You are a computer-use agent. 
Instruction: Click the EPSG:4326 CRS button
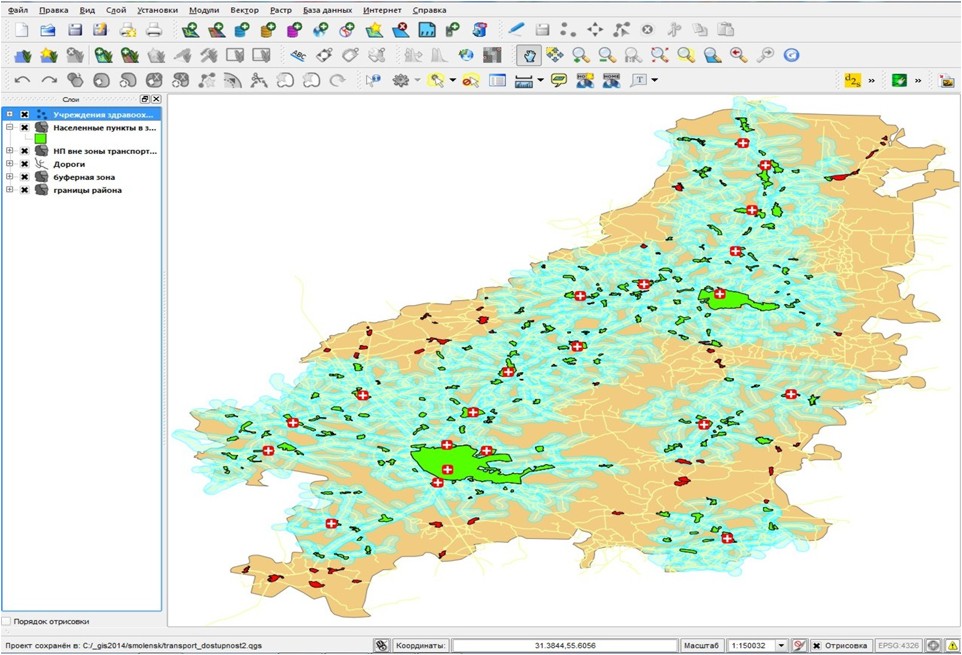[898, 645]
